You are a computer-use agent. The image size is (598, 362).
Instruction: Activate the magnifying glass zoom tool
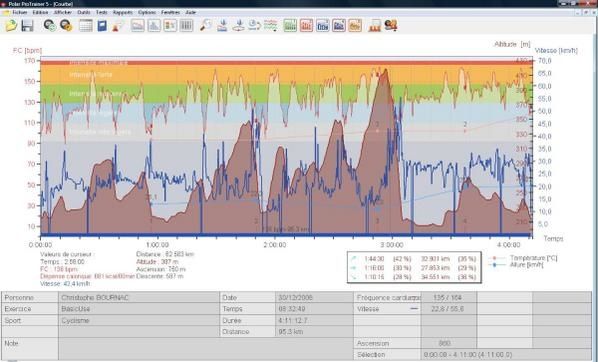point(206,26)
